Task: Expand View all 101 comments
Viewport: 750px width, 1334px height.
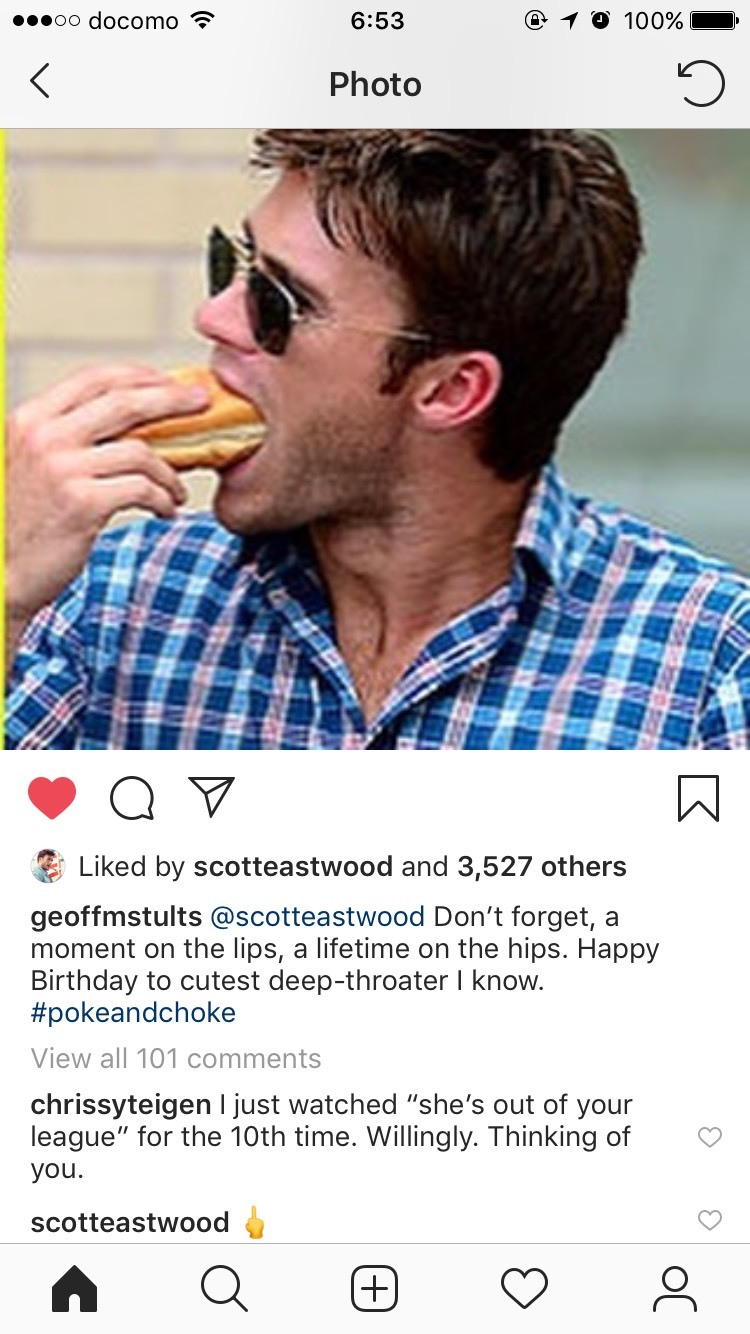Action: [x=176, y=1058]
